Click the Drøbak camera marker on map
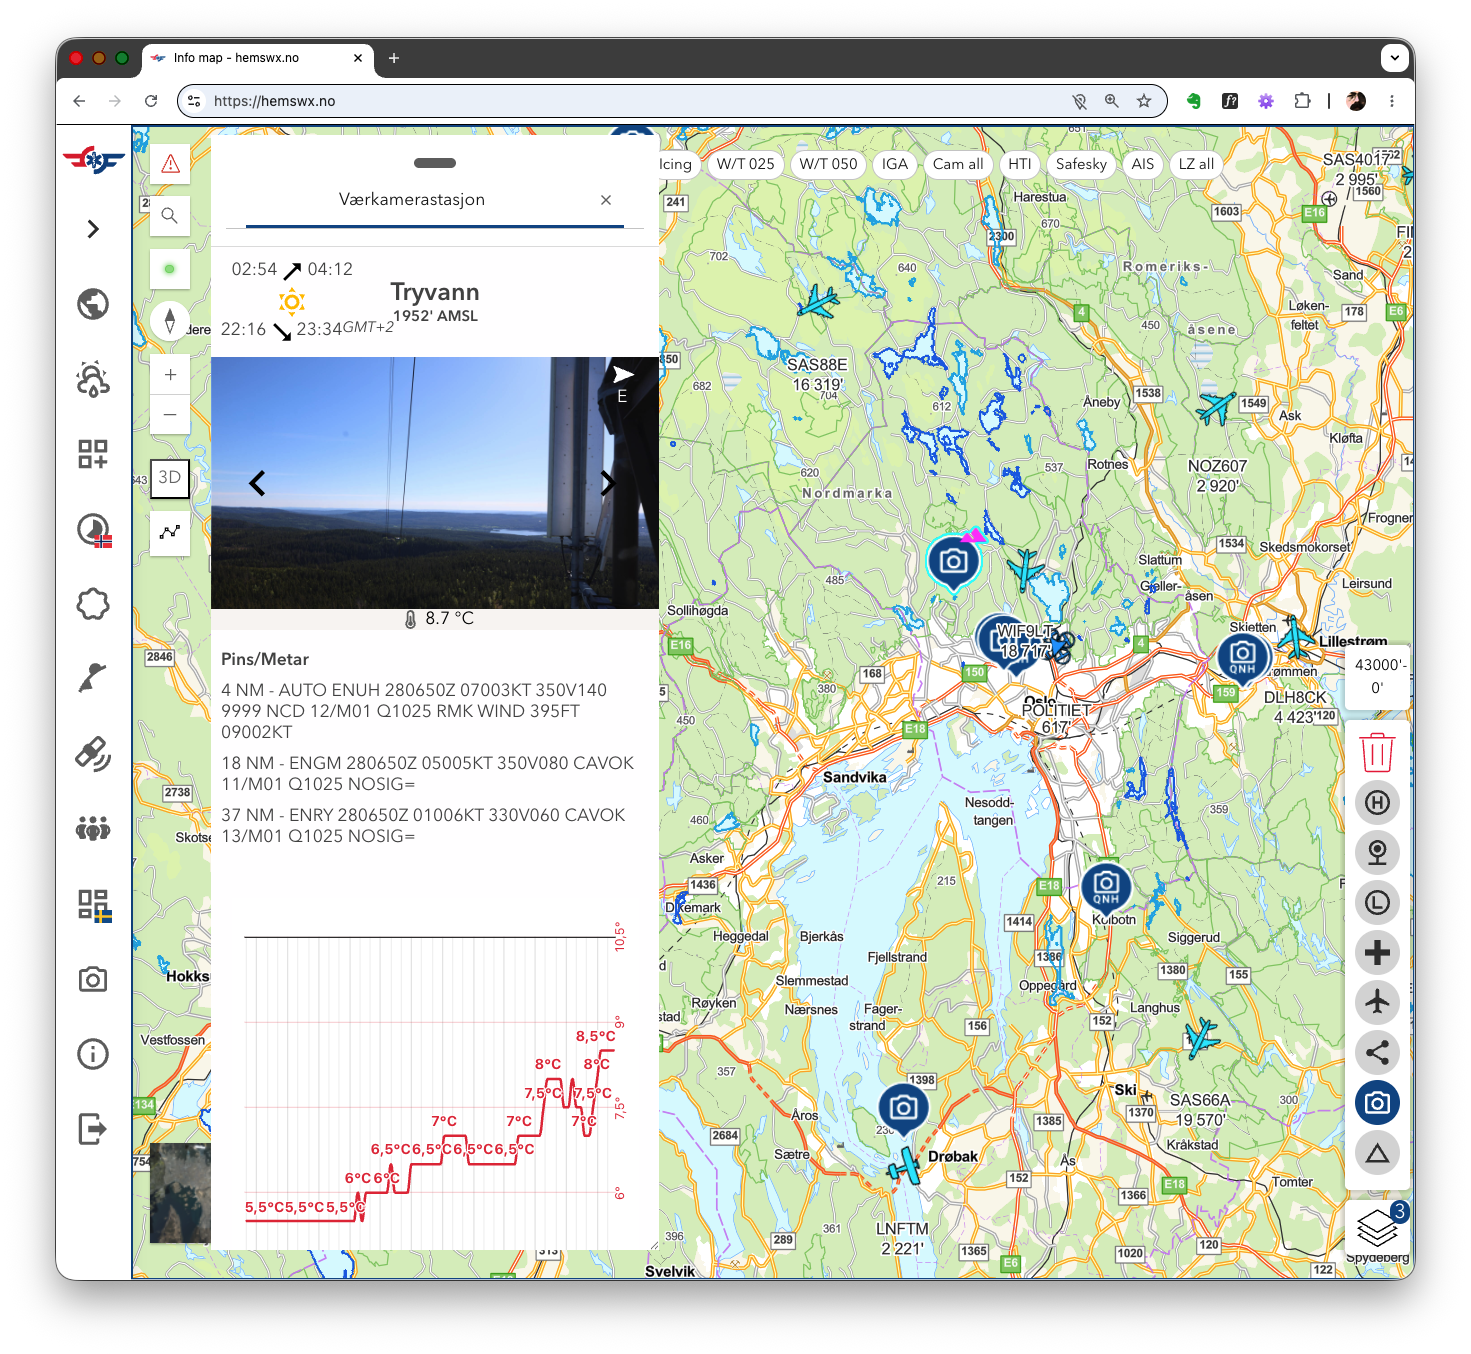Viewport: 1471px width, 1354px height. tap(903, 1108)
